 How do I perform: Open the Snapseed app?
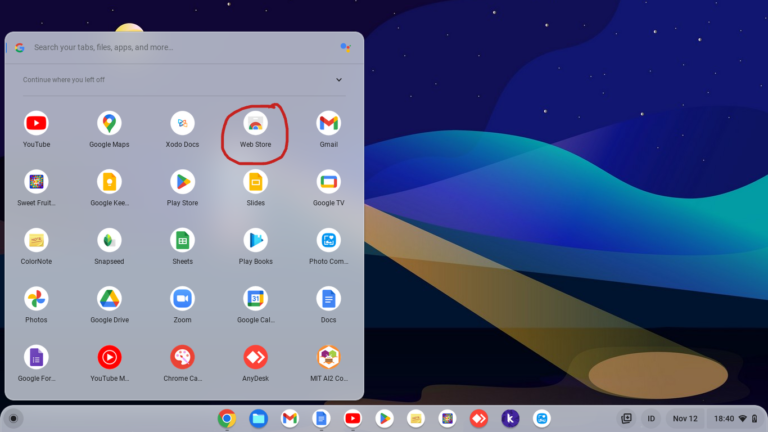click(x=109, y=240)
